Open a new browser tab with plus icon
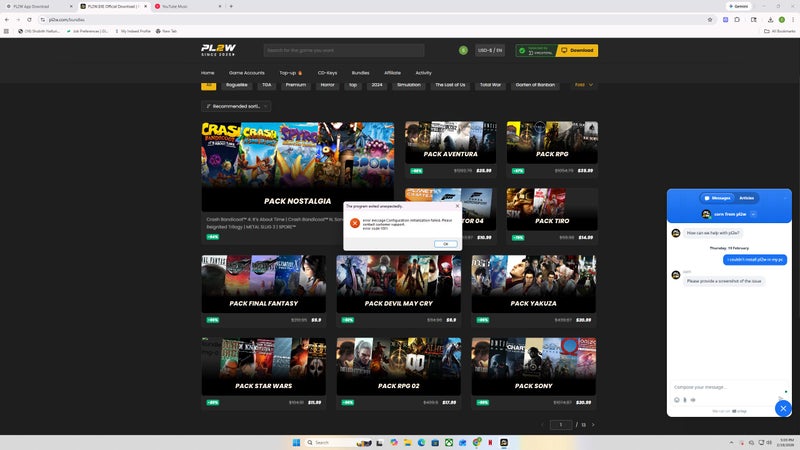This screenshot has height=450, width=800. tap(231, 6)
